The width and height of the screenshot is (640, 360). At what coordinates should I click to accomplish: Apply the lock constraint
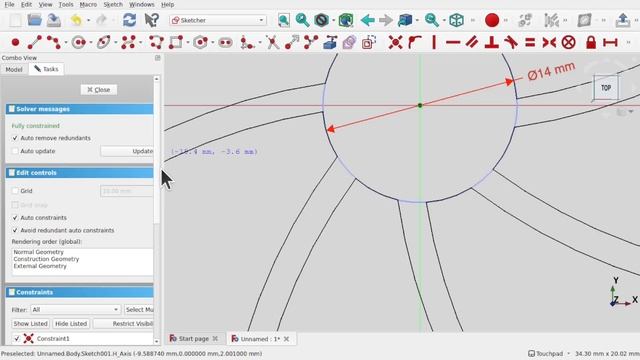pos(591,42)
